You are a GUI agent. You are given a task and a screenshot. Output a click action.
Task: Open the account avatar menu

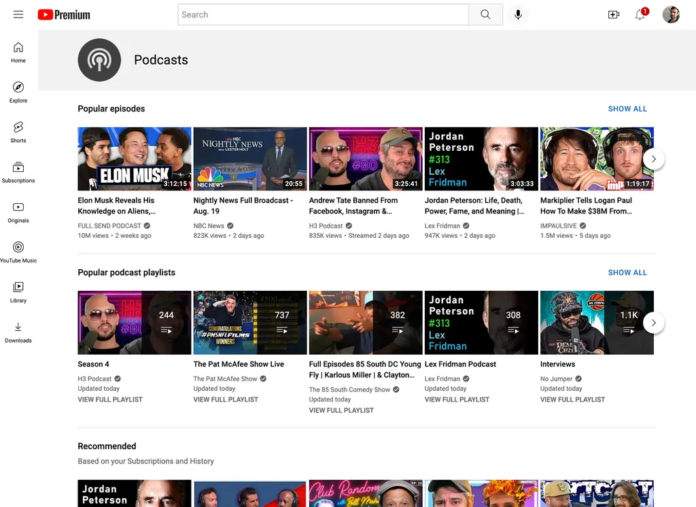(671, 14)
